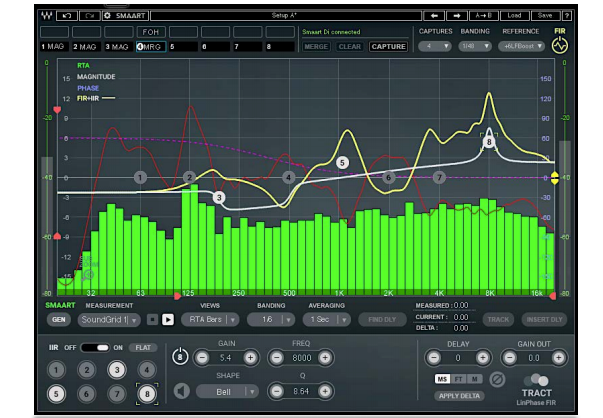Click the Save preset button
The image size is (603, 418).
[545, 15]
